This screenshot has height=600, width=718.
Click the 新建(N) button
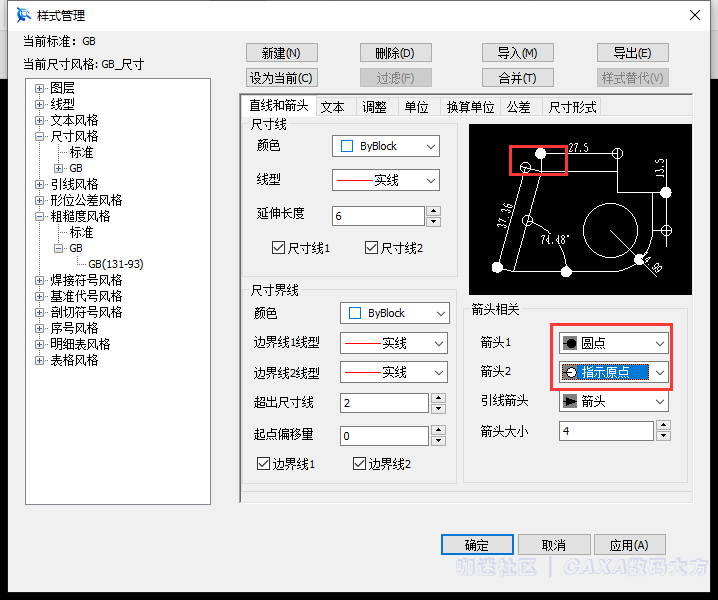282,53
